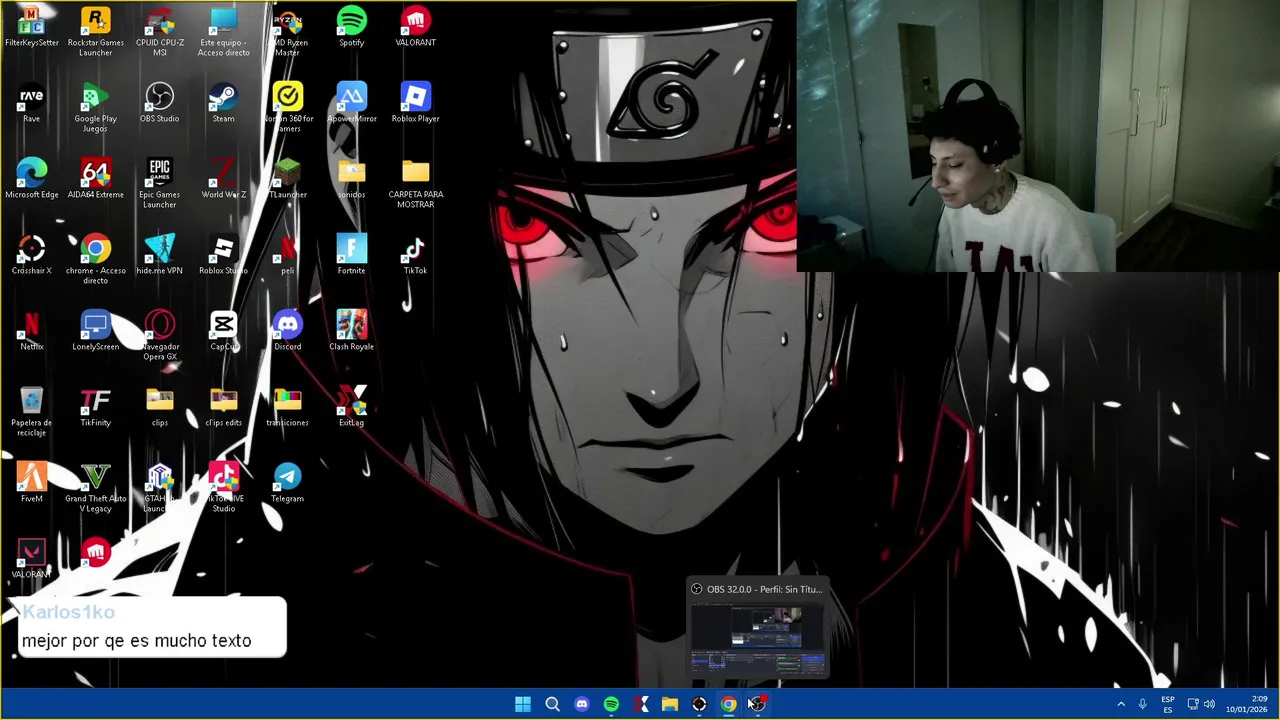
Task: Open the FilterKeysSetter desktop shortcut
Action: (x=32, y=27)
